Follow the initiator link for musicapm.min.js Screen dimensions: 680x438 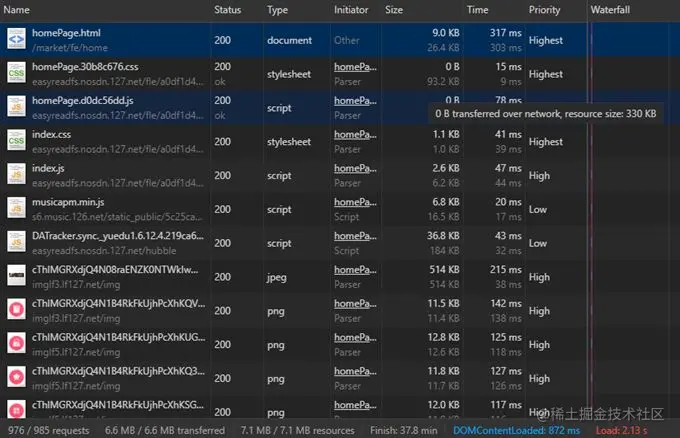pos(355,202)
